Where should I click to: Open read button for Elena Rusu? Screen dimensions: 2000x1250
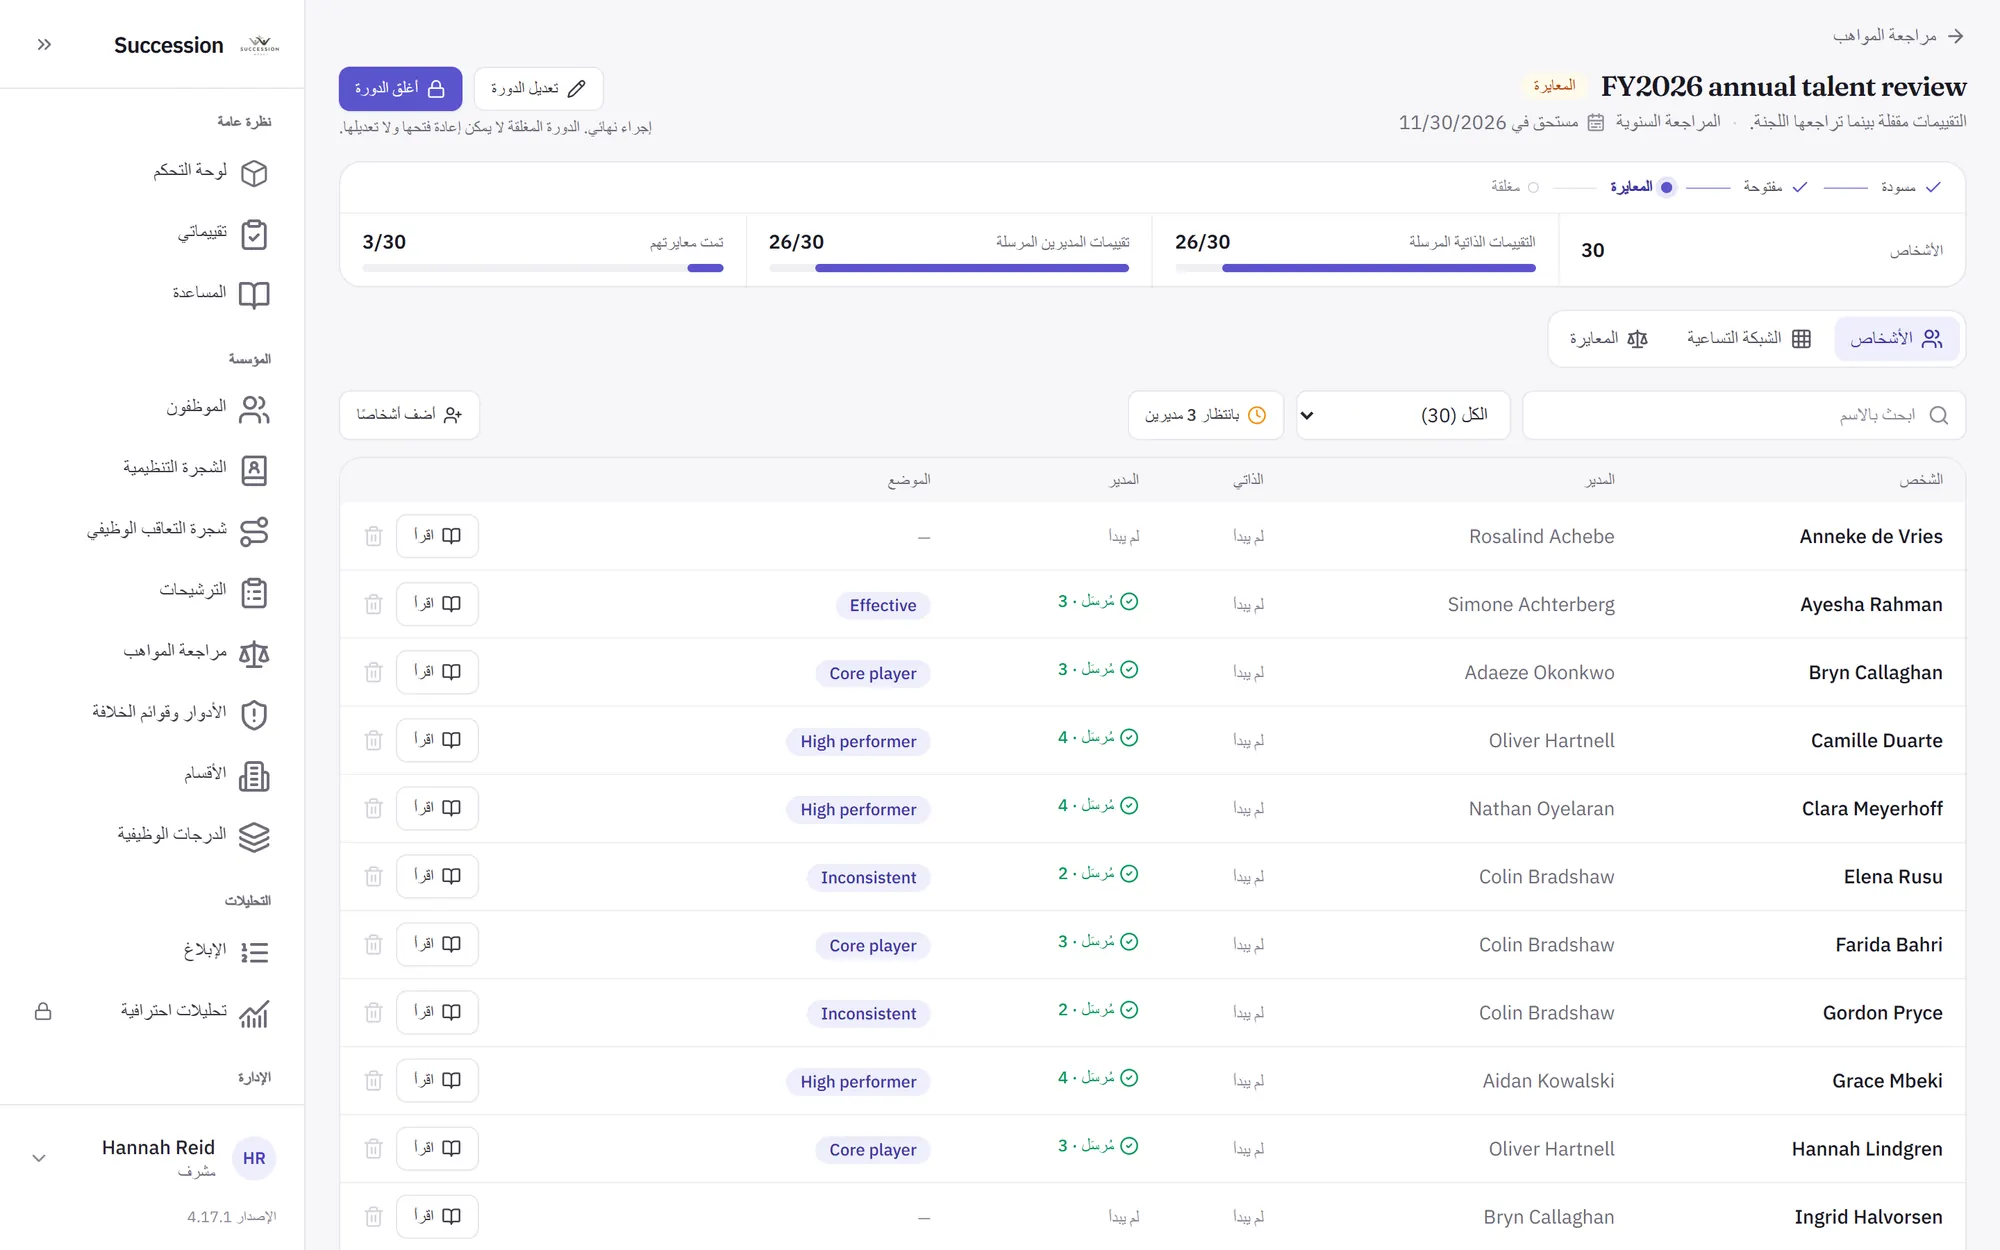[x=437, y=876]
